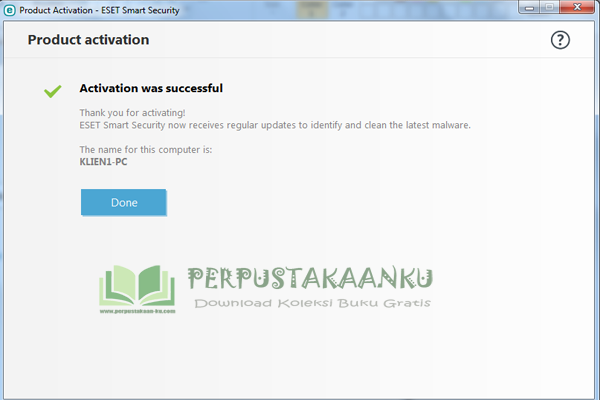
Task: Click the Done button
Action: 124,202
